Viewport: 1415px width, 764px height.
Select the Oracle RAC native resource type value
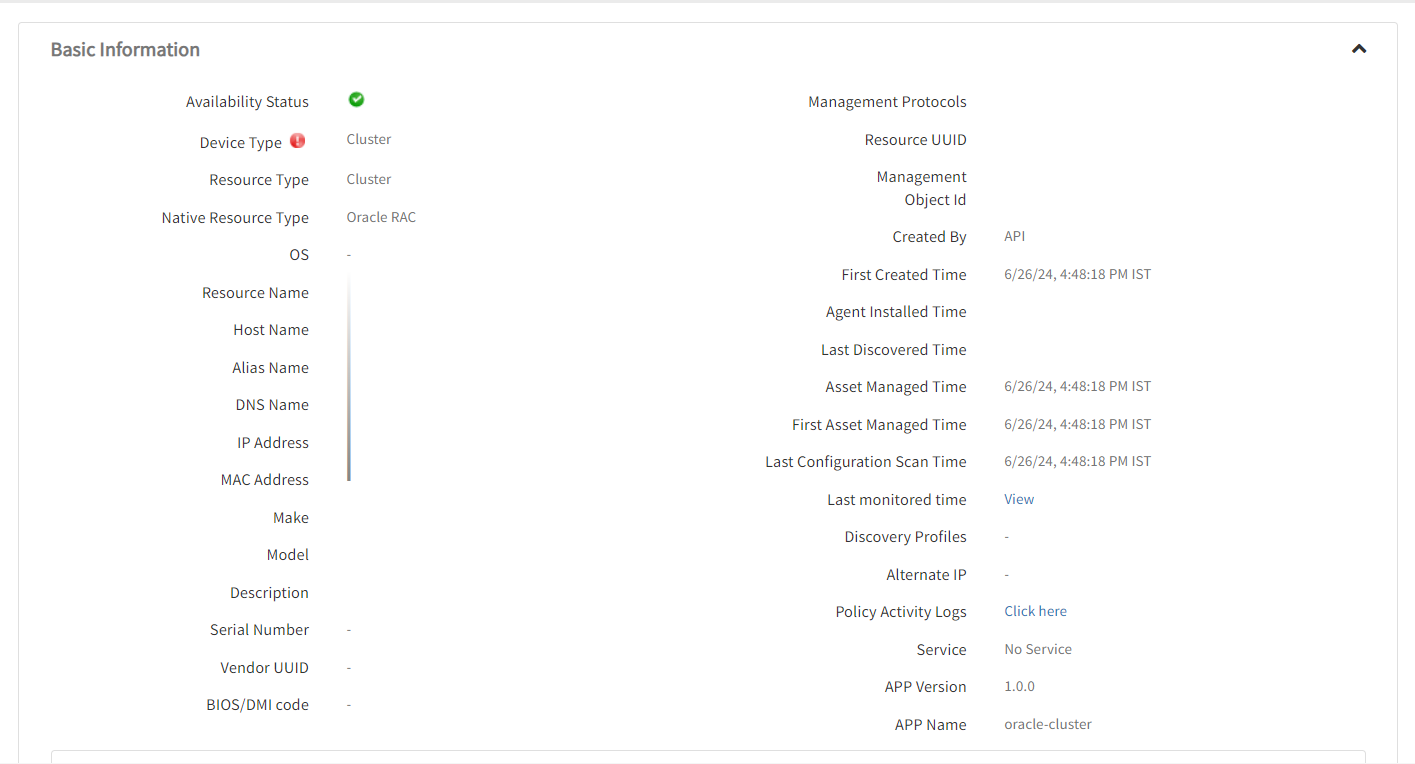pos(381,217)
